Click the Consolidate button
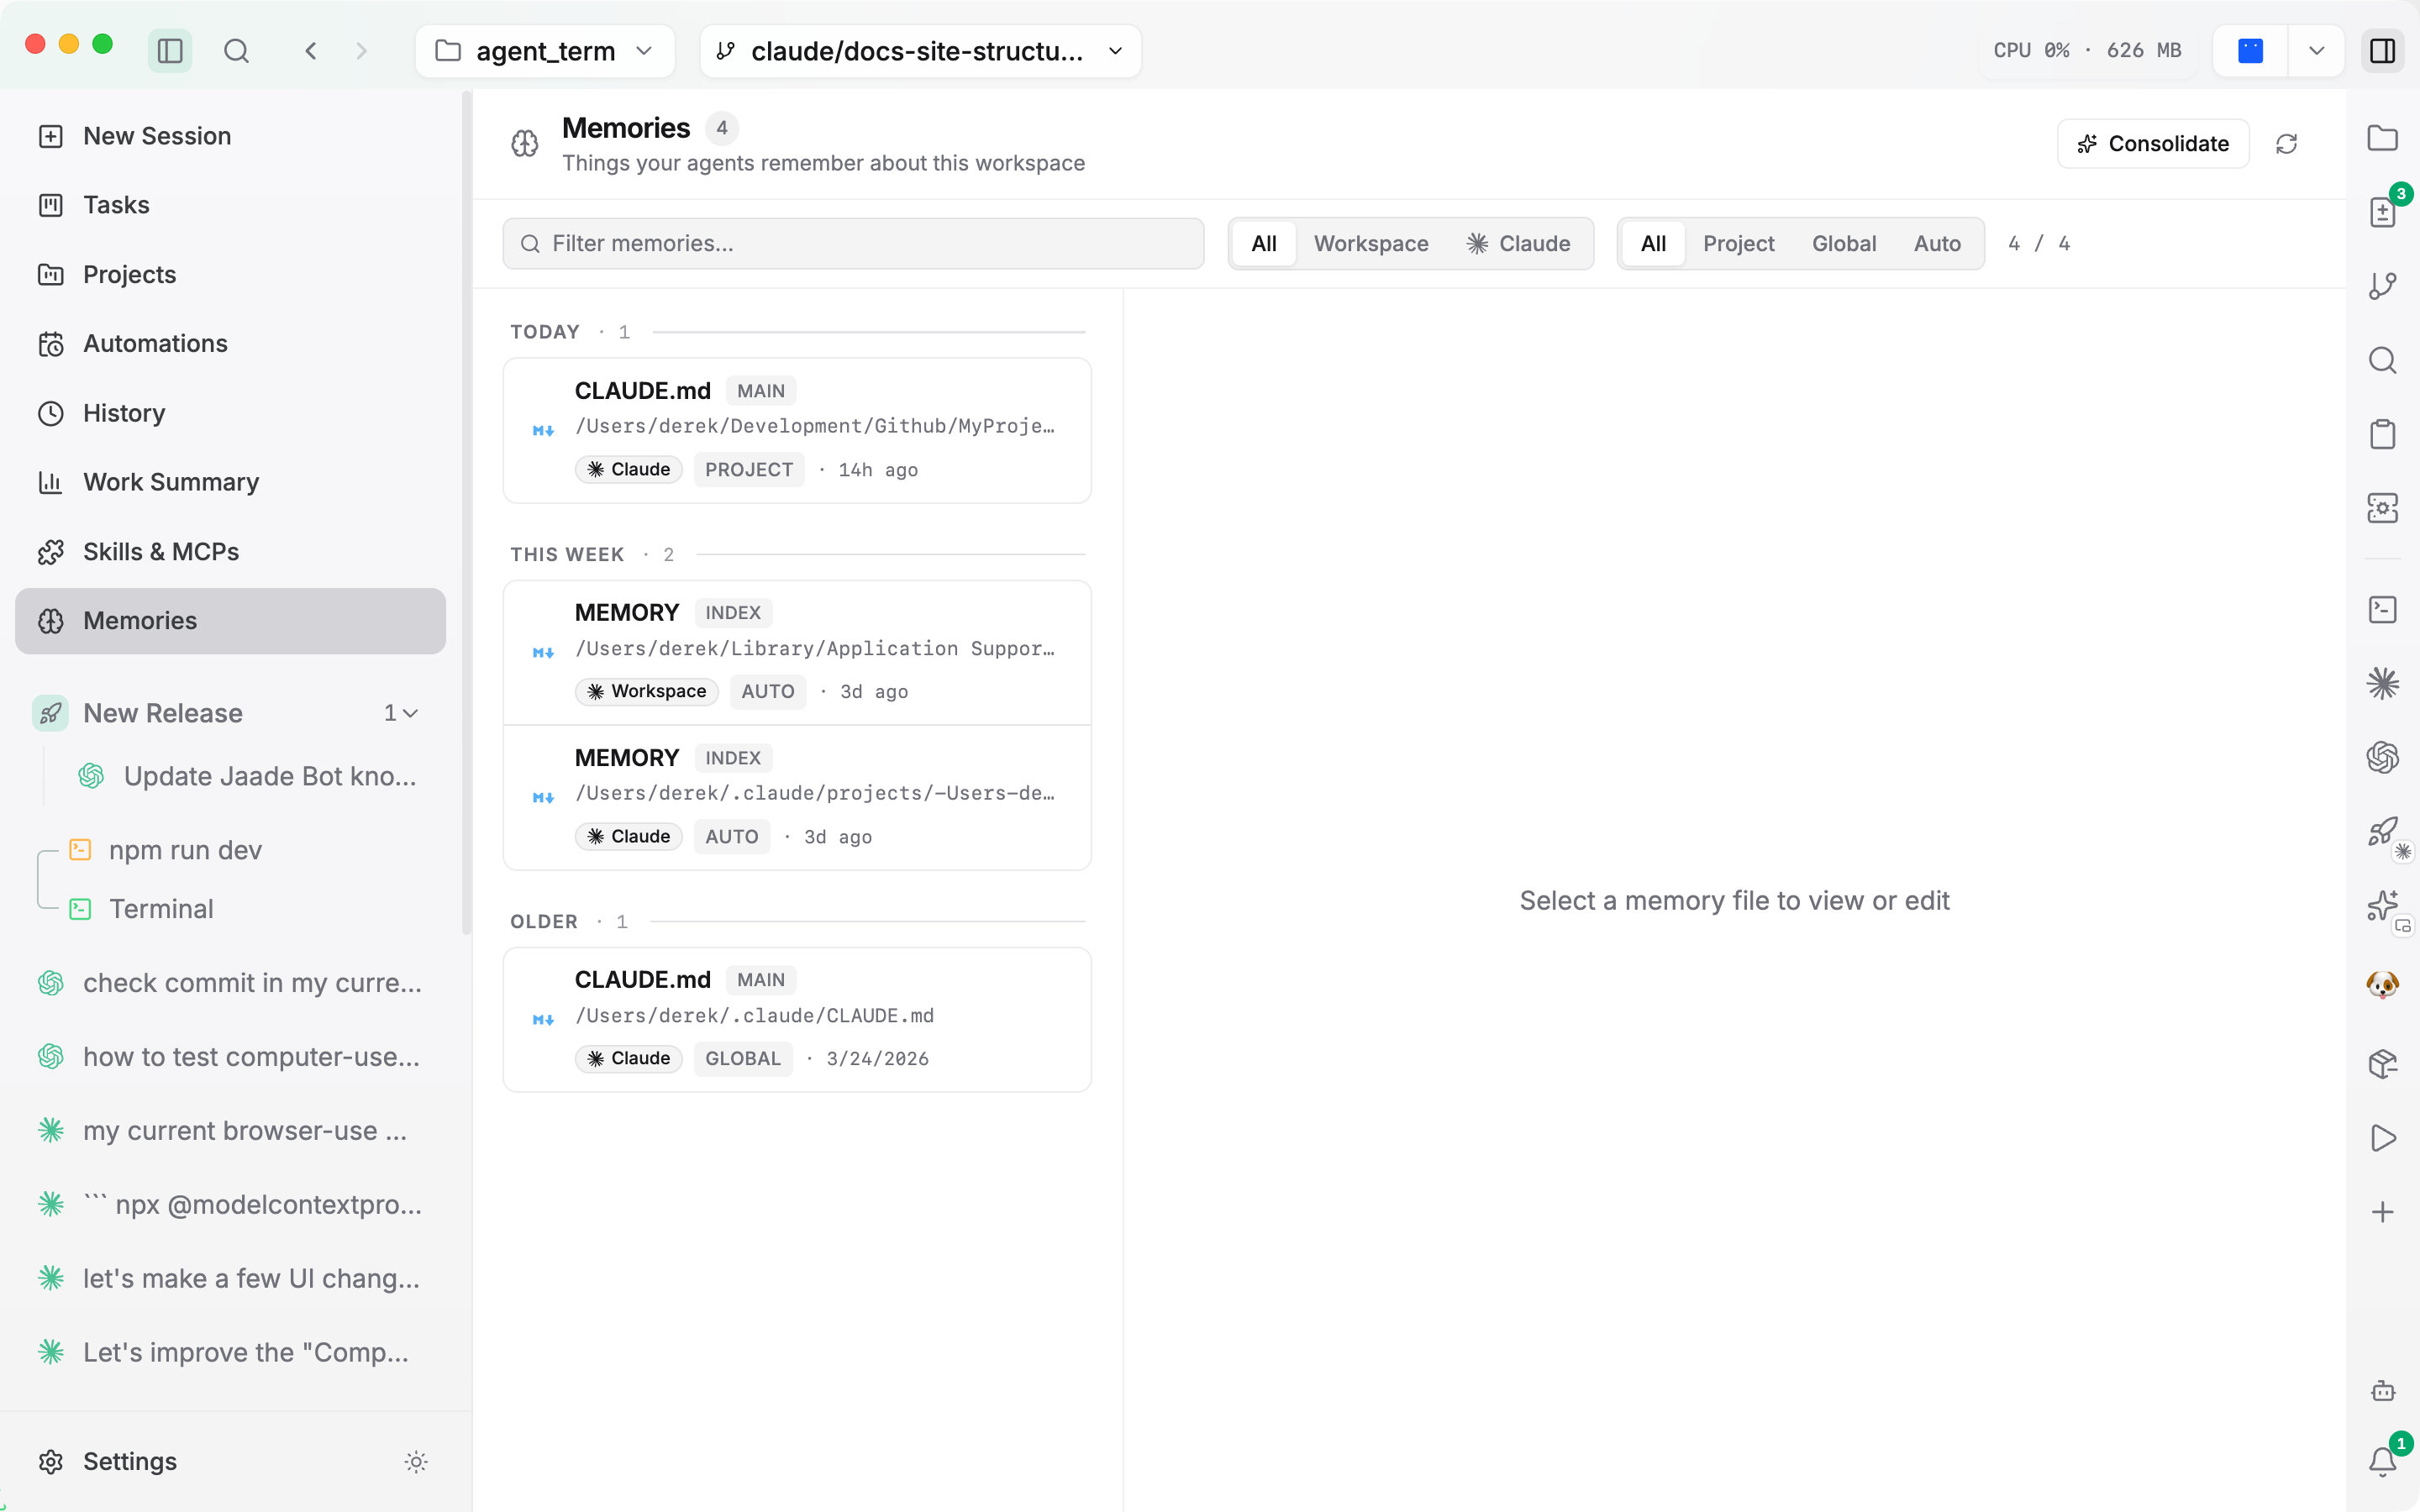The width and height of the screenshot is (2420, 1512). pyautogui.click(x=2153, y=144)
